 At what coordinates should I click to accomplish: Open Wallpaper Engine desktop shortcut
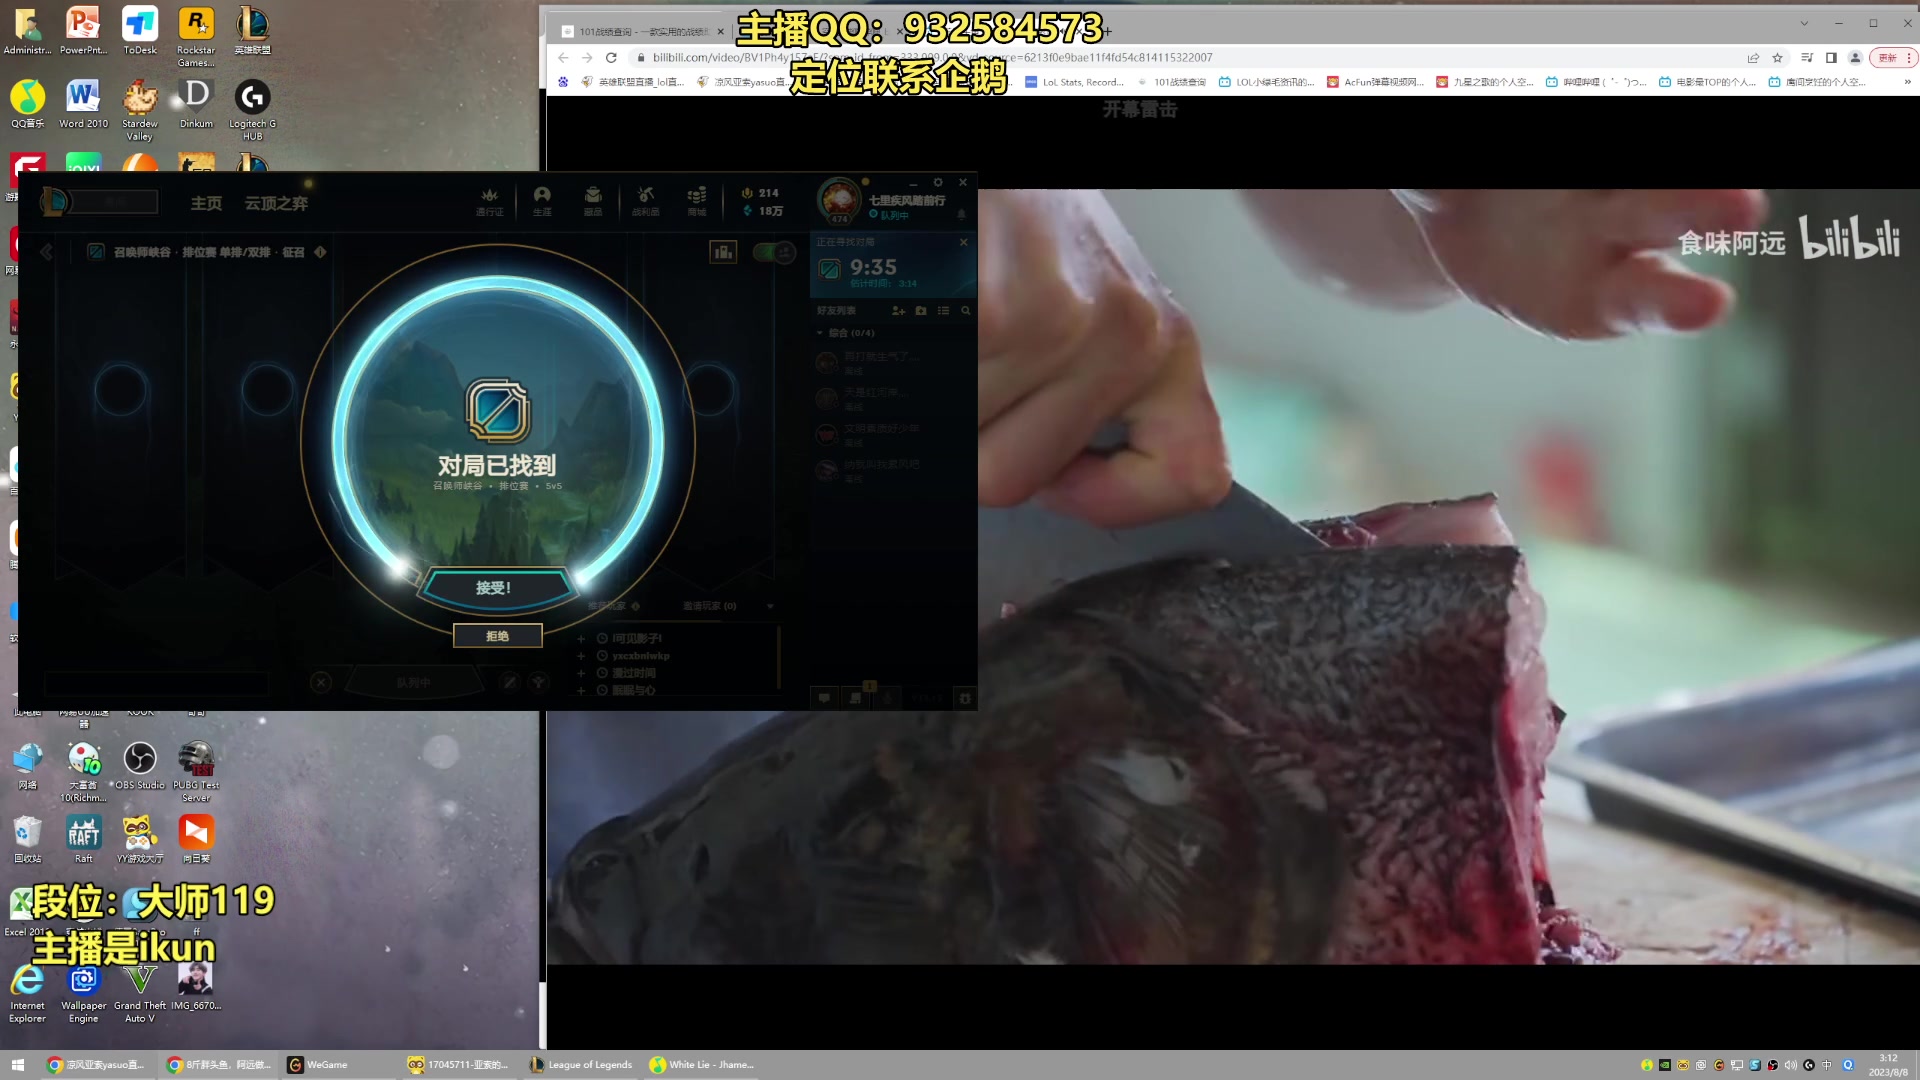[x=84, y=993]
